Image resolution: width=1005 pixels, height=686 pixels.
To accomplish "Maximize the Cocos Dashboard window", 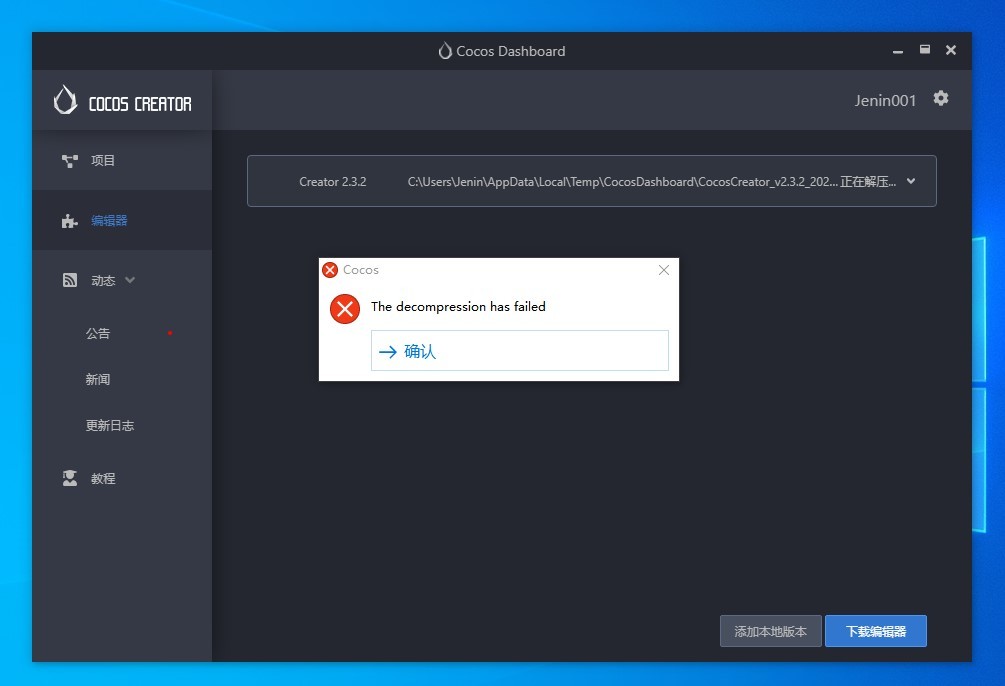I will point(925,50).
